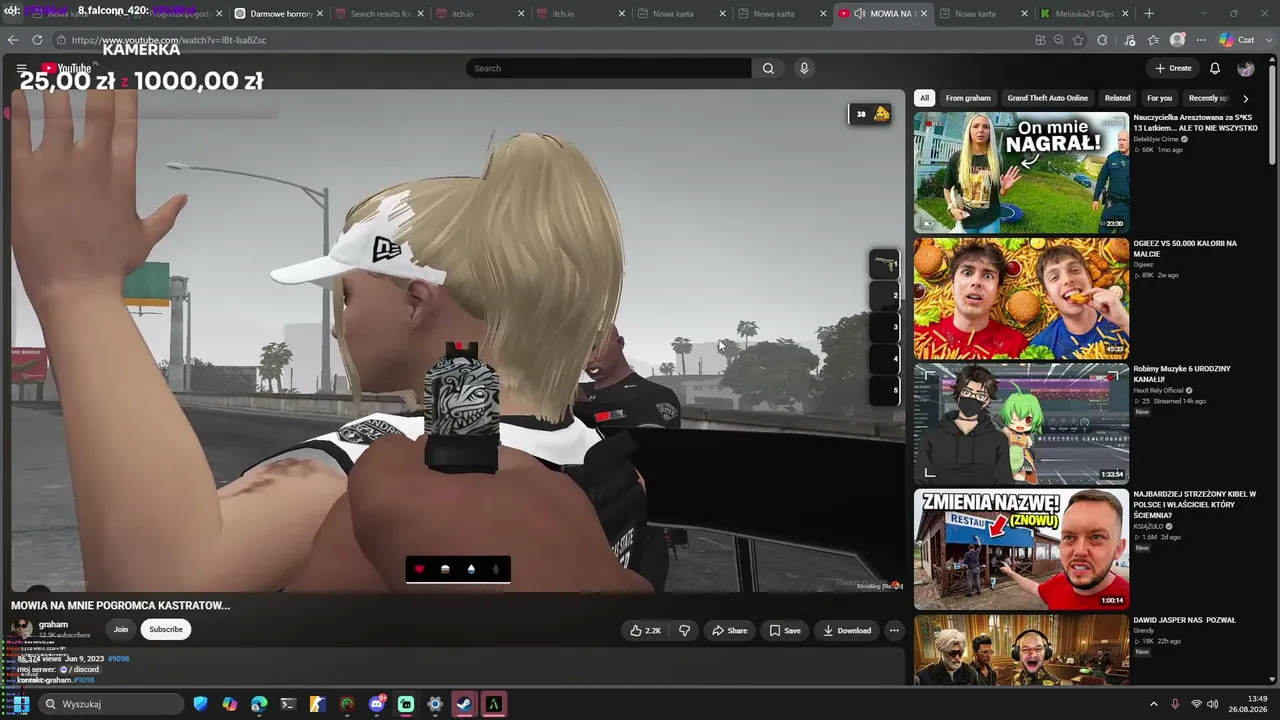Open the clock and date in taskbar

coord(1248,704)
